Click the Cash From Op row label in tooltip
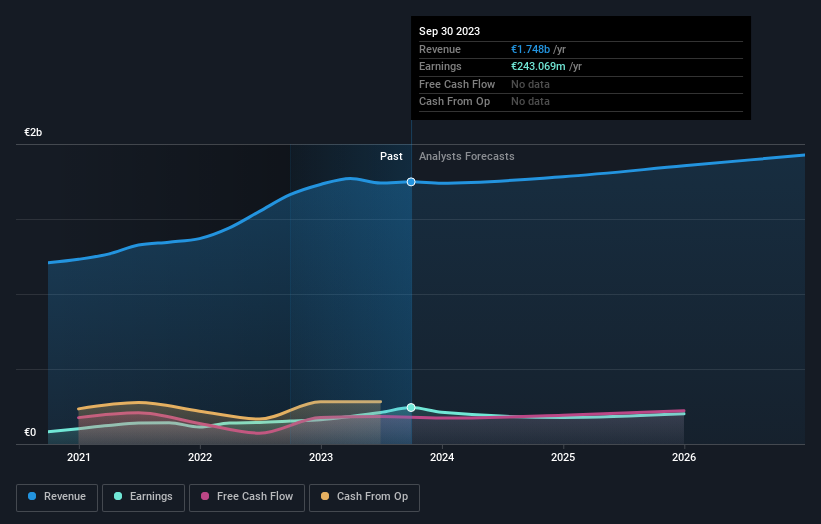821x524 pixels. click(x=454, y=102)
